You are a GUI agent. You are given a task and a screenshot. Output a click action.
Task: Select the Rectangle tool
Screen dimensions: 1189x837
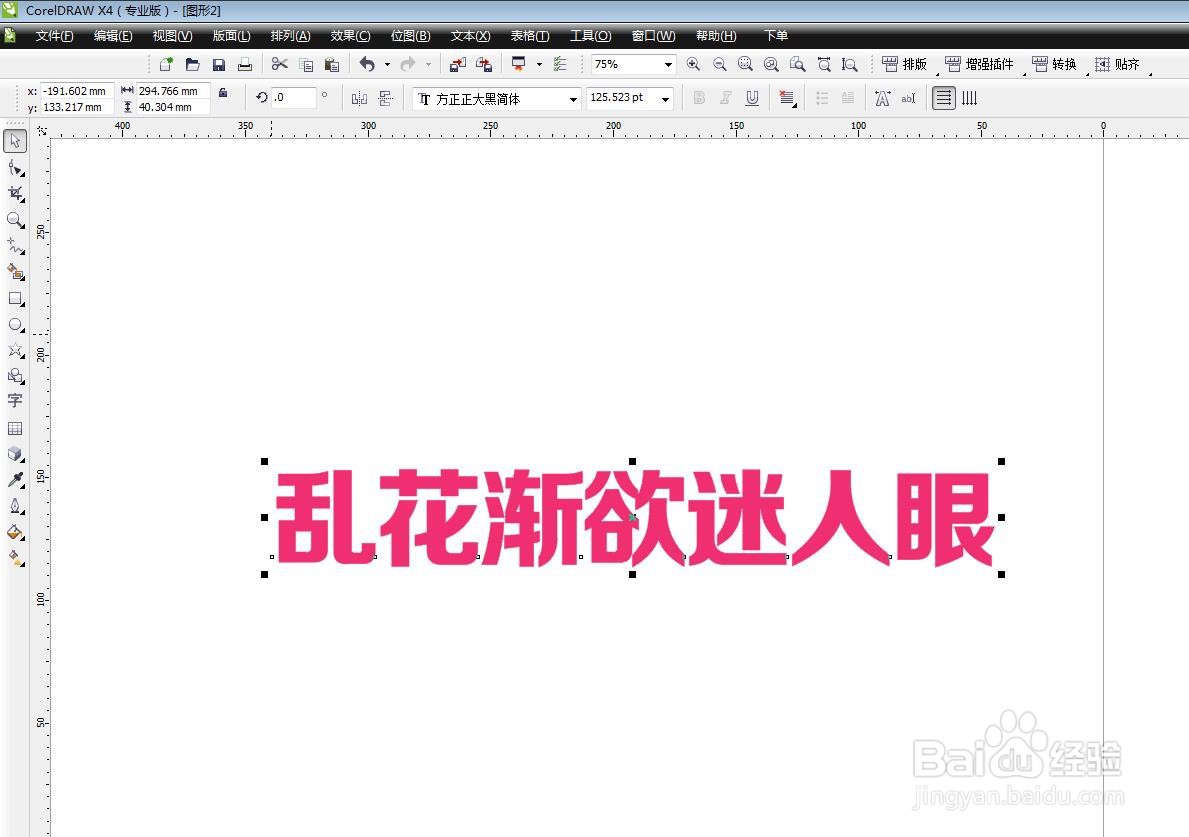[15, 299]
